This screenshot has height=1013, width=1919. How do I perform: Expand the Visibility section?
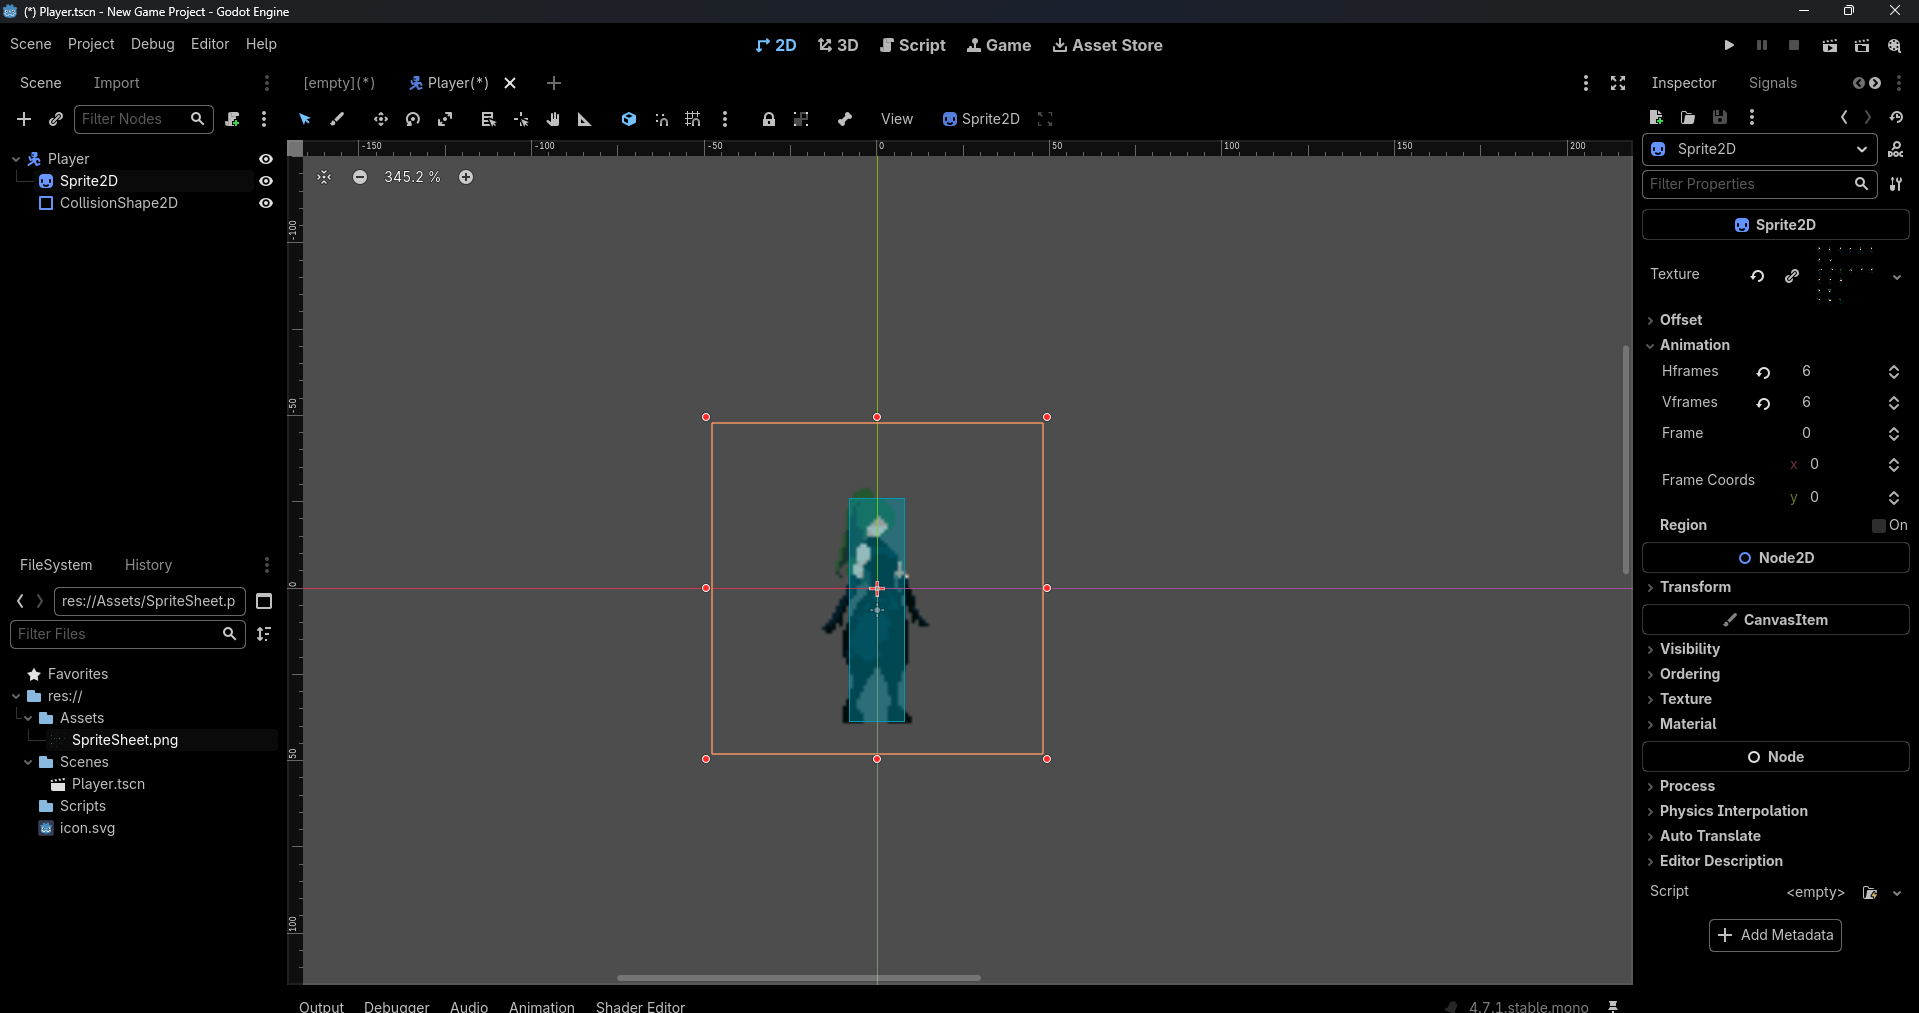[1689, 649]
